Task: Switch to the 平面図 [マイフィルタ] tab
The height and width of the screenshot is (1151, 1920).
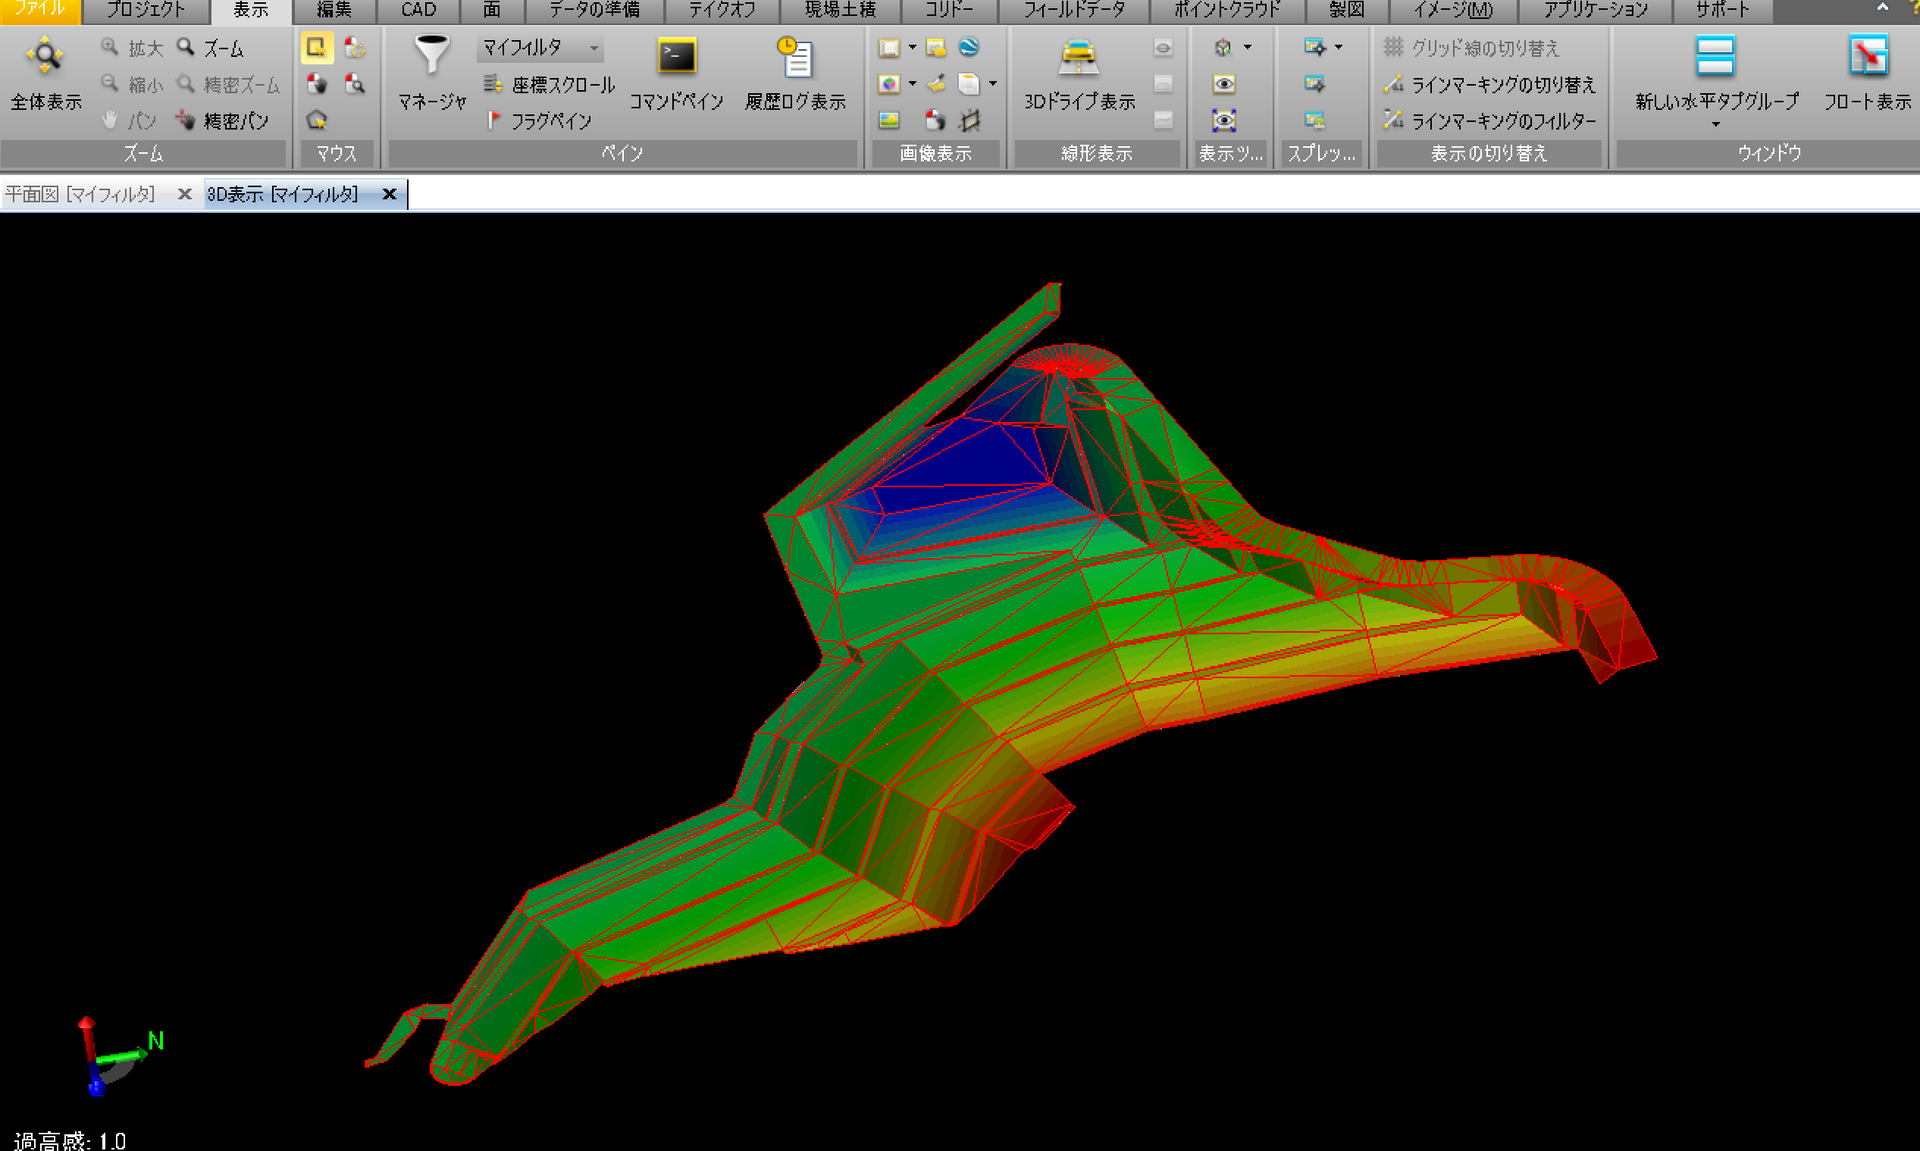Action: pyautogui.click(x=81, y=194)
